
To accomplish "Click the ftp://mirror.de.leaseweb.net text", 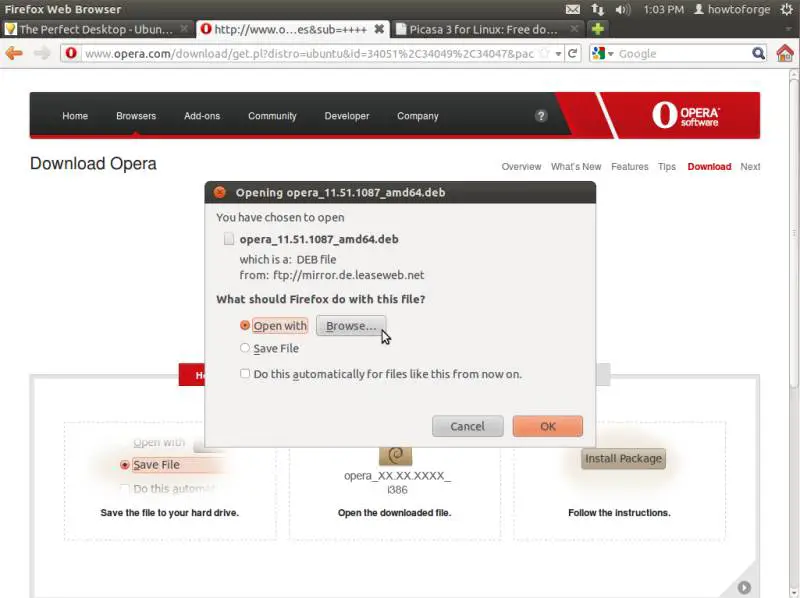I will point(348,275).
